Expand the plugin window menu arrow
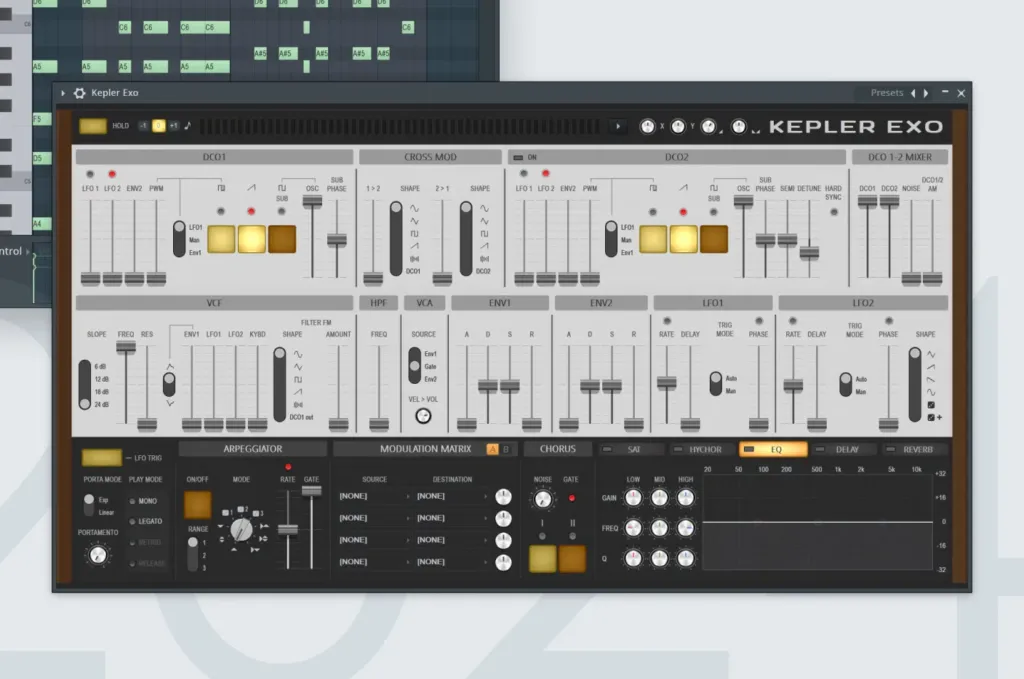 64,93
